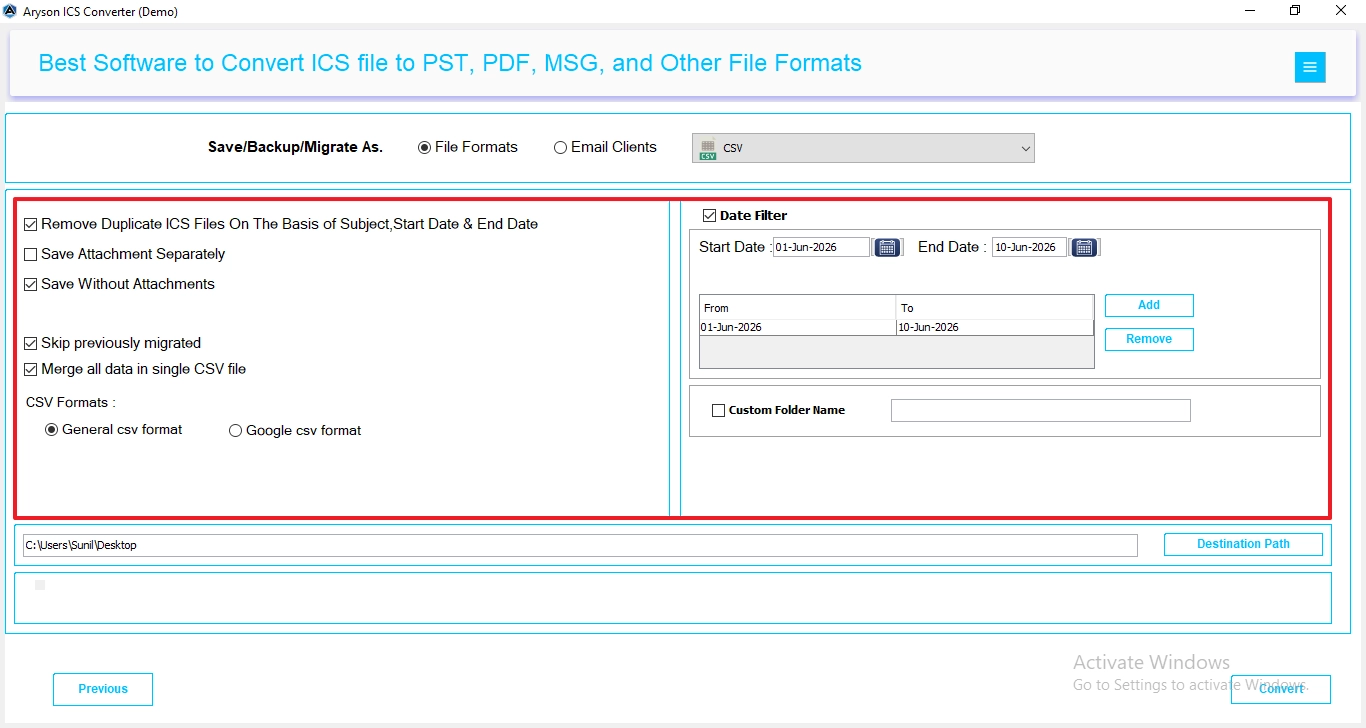Remove the selected date range
The height and width of the screenshot is (728, 1366).
[1149, 339]
